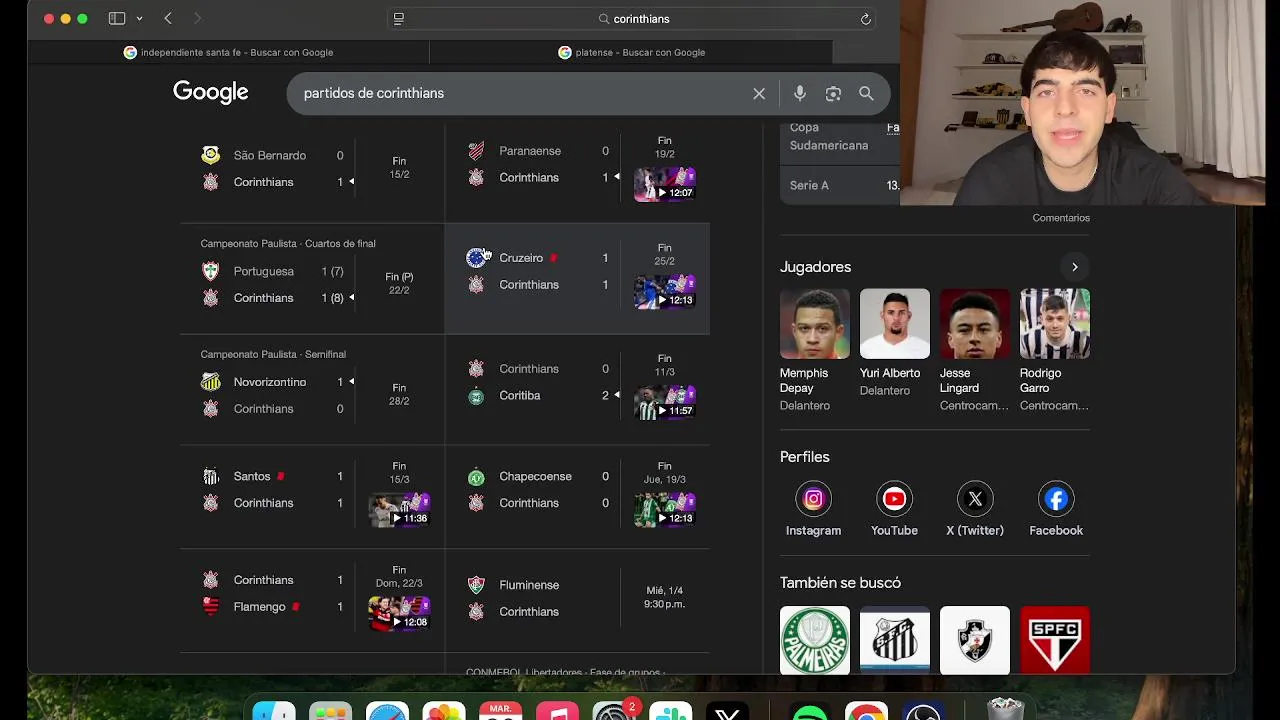Start voice search with microphone icon
The image size is (1280, 720).
pyautogui.click(x=800, y=93)
